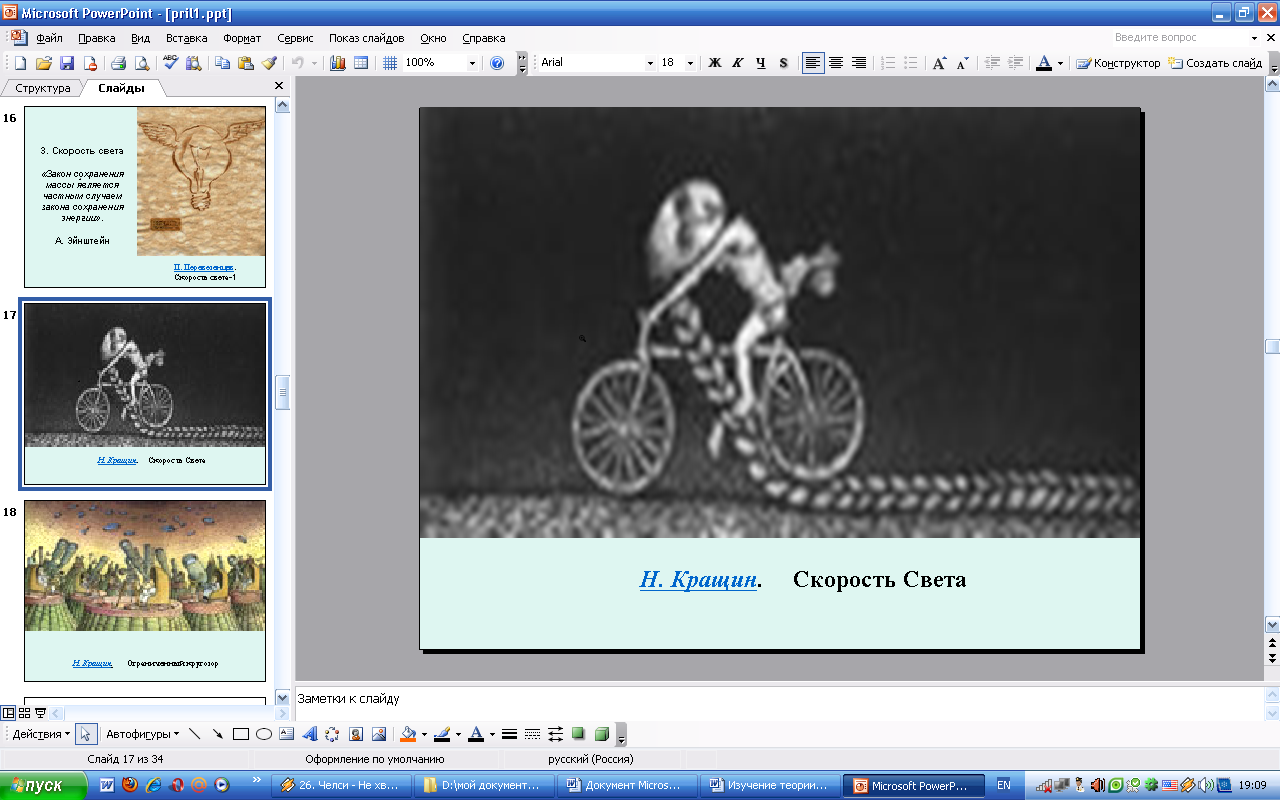This screenshot has width=1280, height=800.
Task: Create a new presentation with New icon
Action: tap(20, 62)
